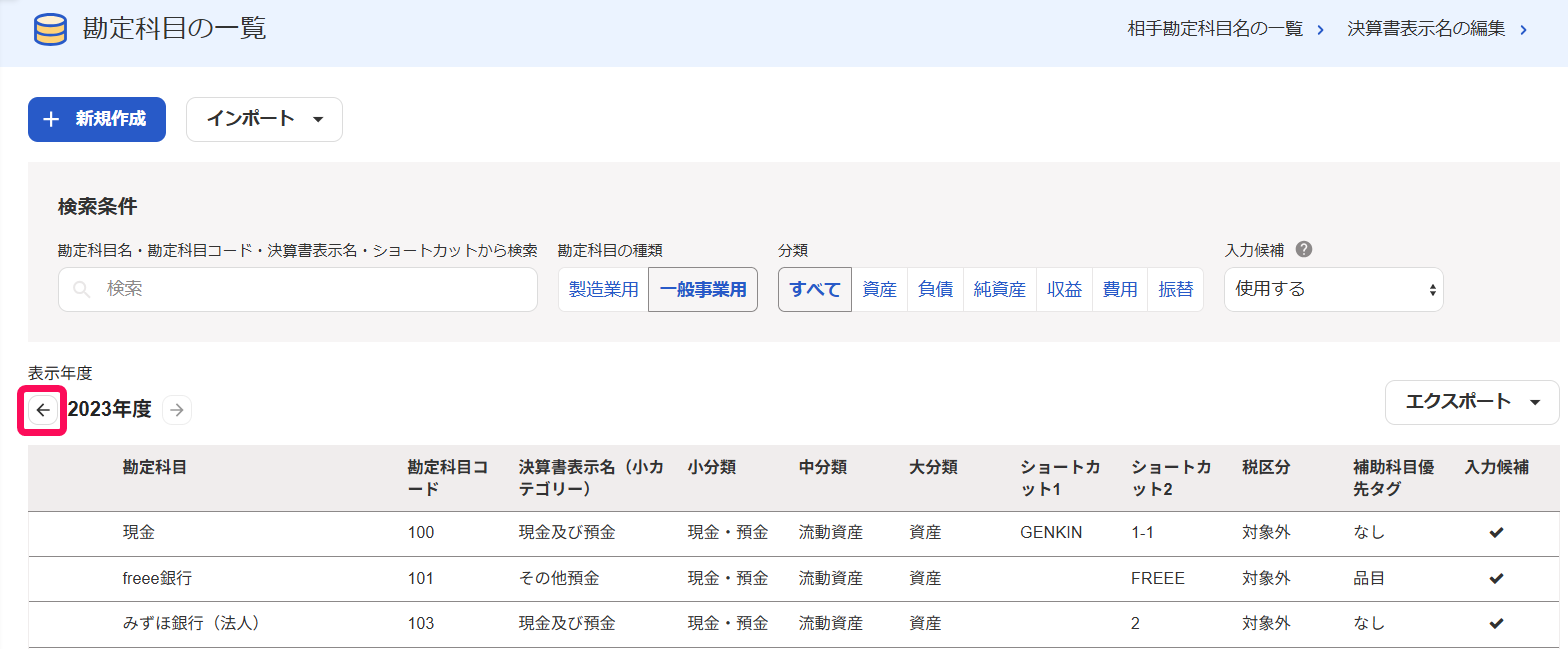Click 品目 tag cell in freee銀行 row
Image resolution: width=1568 pixels, height=649 pixels.
(x=1369, y=578)
